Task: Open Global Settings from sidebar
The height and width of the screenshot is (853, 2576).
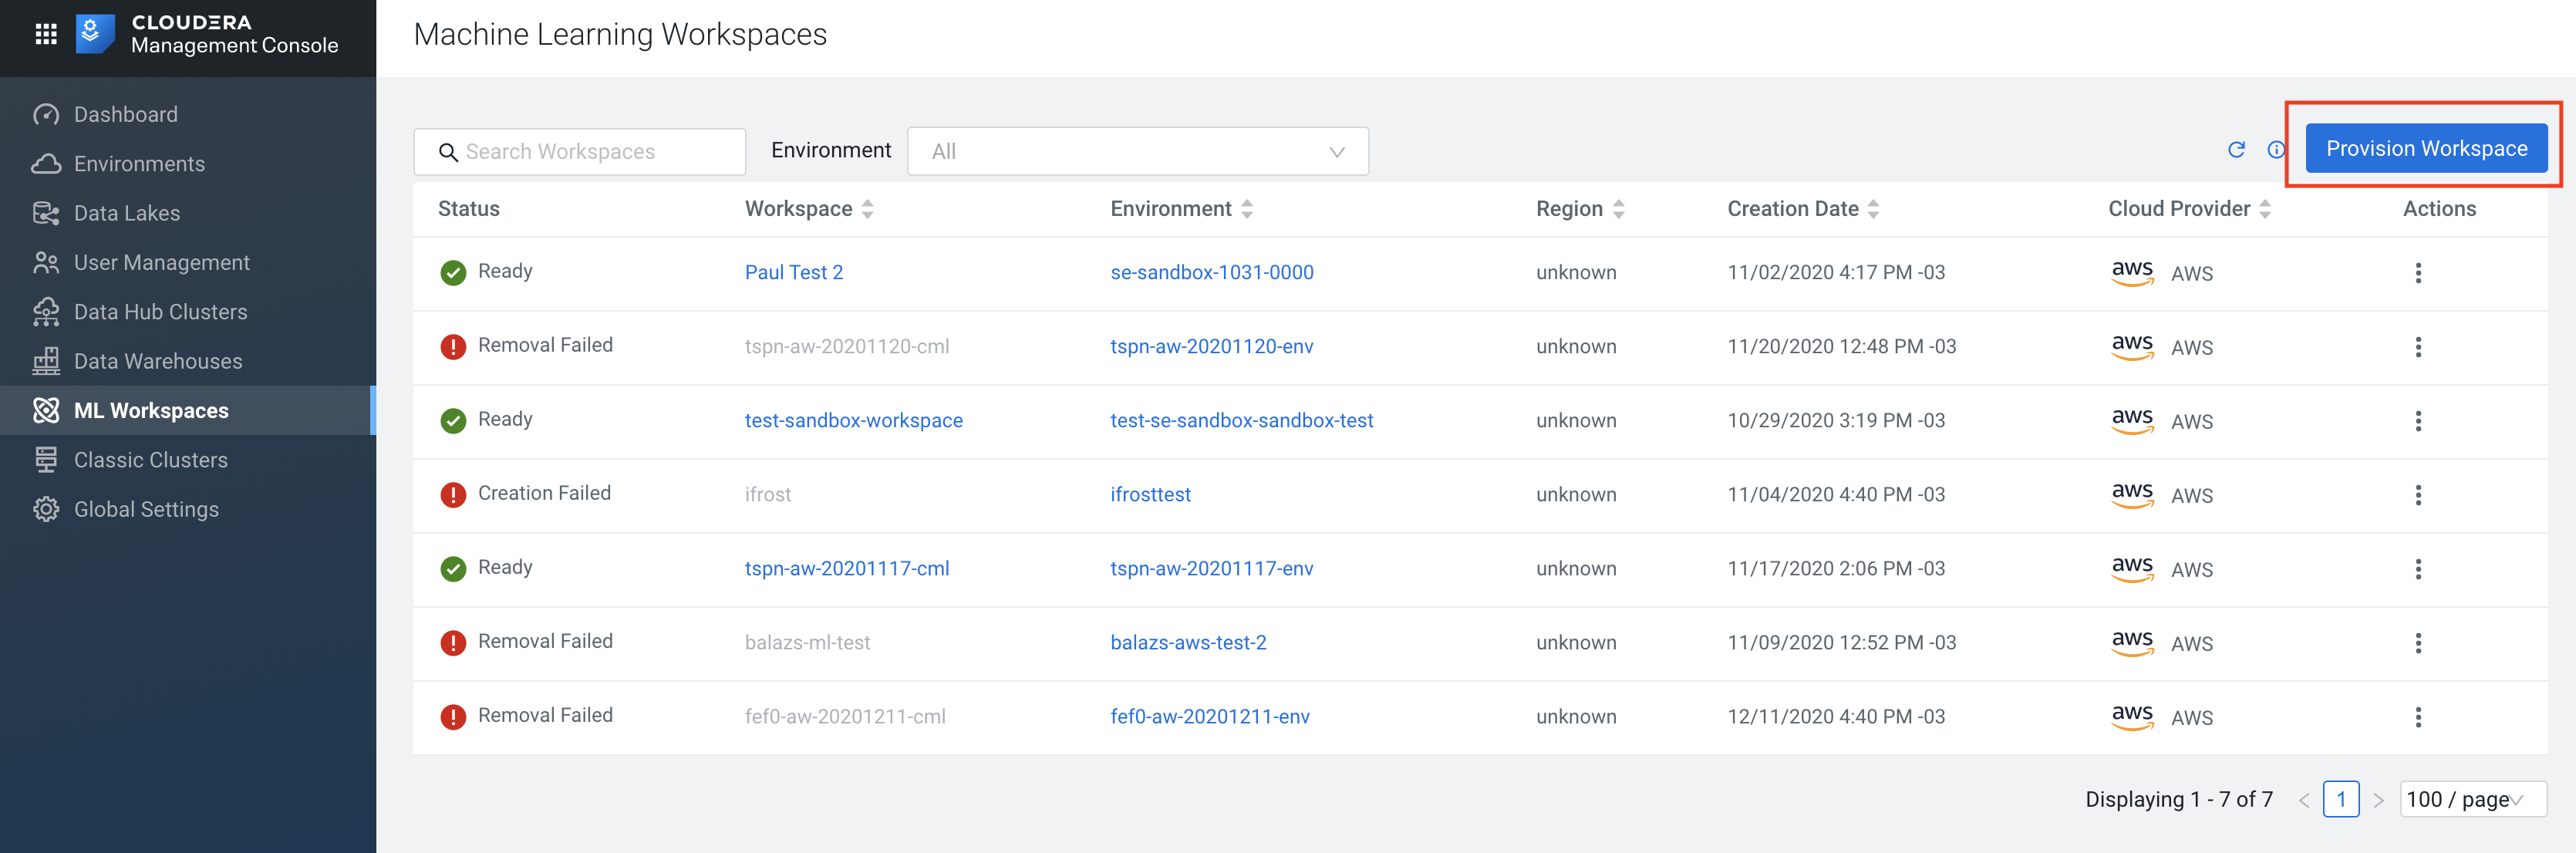Action: (x=146, y=509)
